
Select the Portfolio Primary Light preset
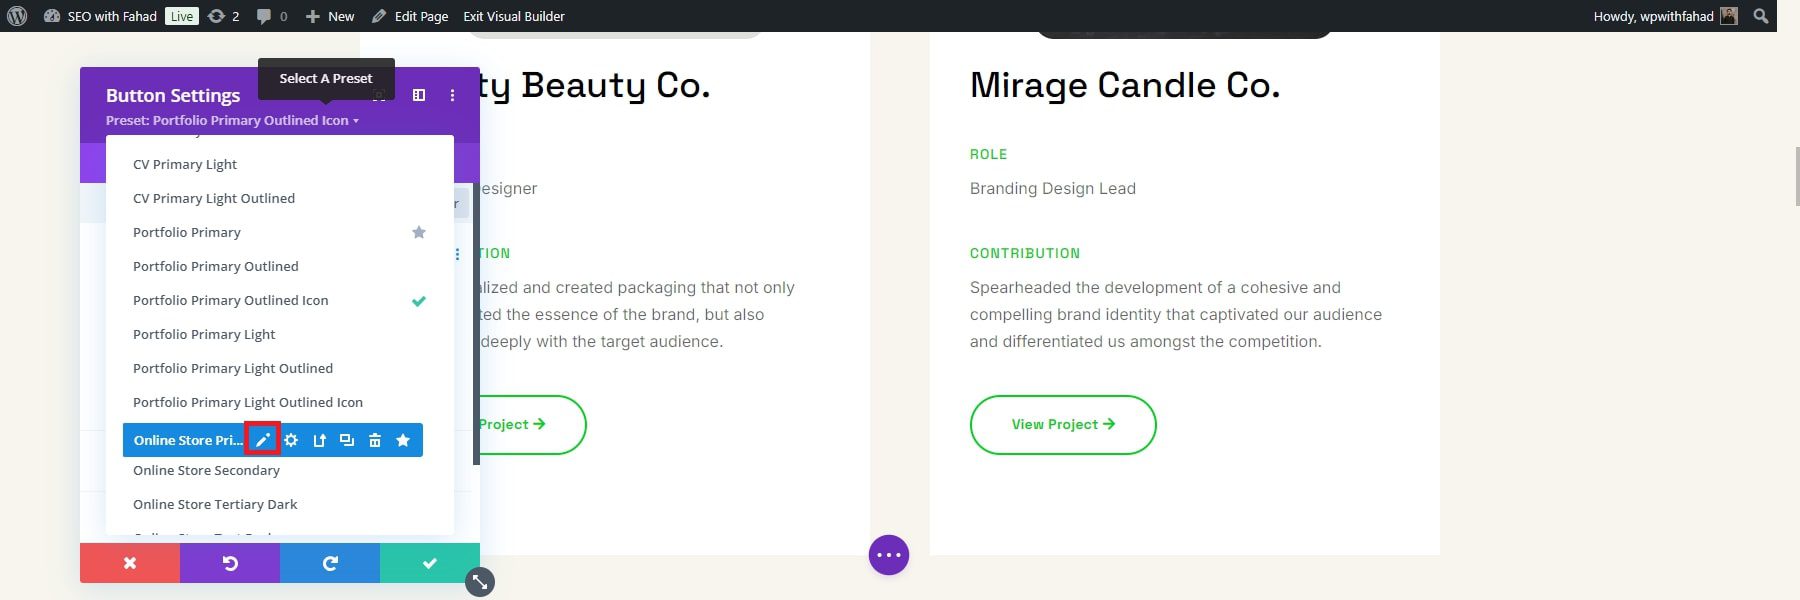(x=204, y=334)
